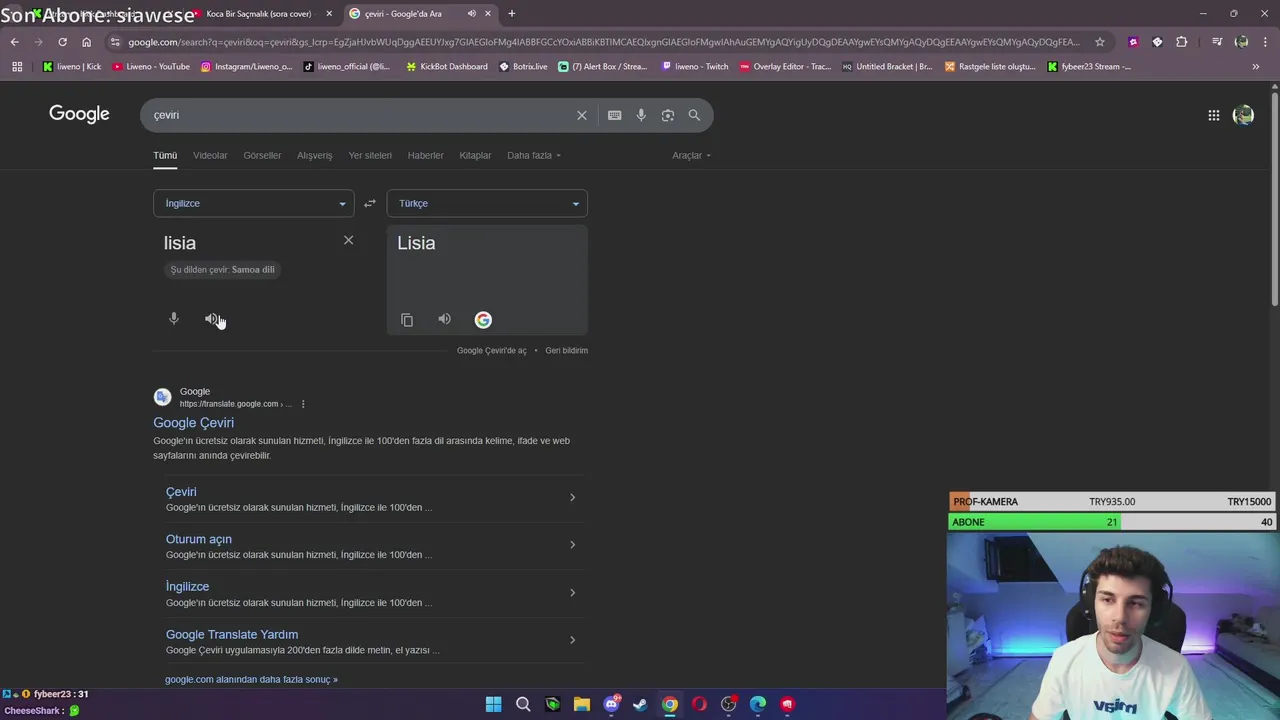Click the translate by voice microphone

pos(174,319)
